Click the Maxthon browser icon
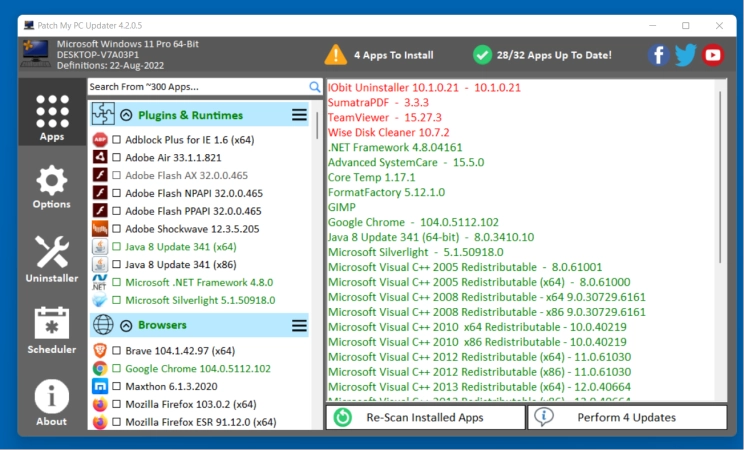 pyautogui.click(x=100, y=386)
